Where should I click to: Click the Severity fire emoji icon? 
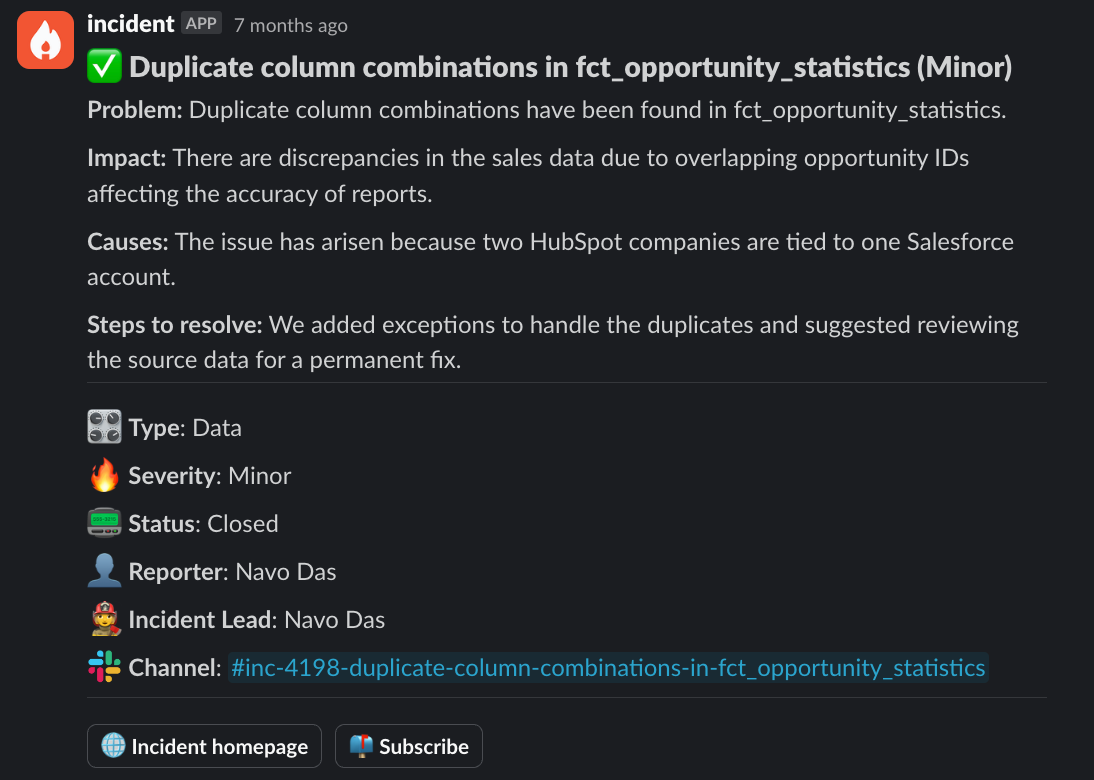104,476
